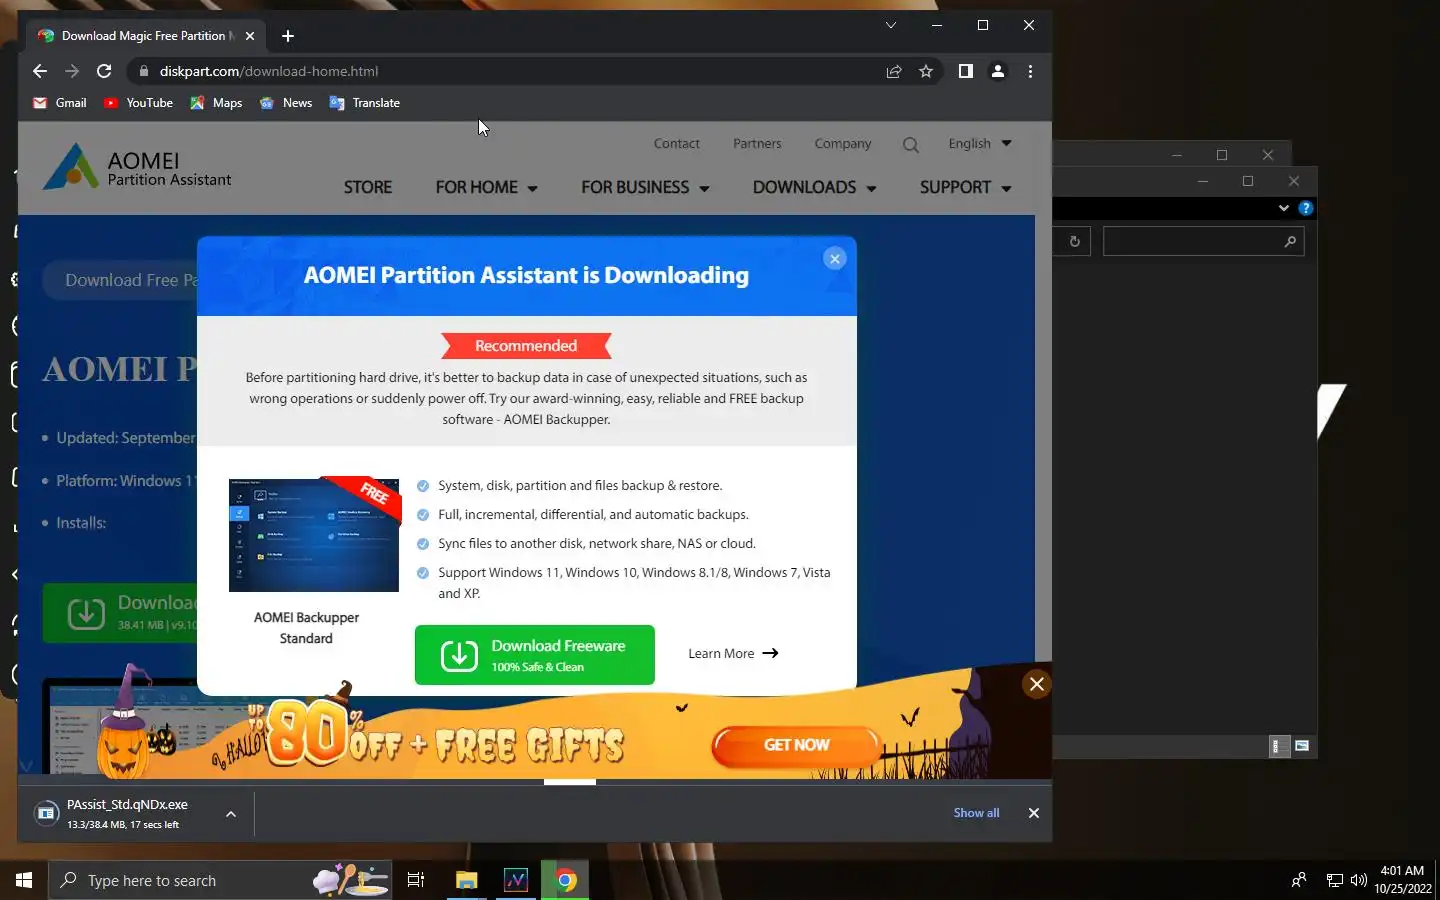Click the browser forward arrow
1440x900 pixels.
click(72, 71)
